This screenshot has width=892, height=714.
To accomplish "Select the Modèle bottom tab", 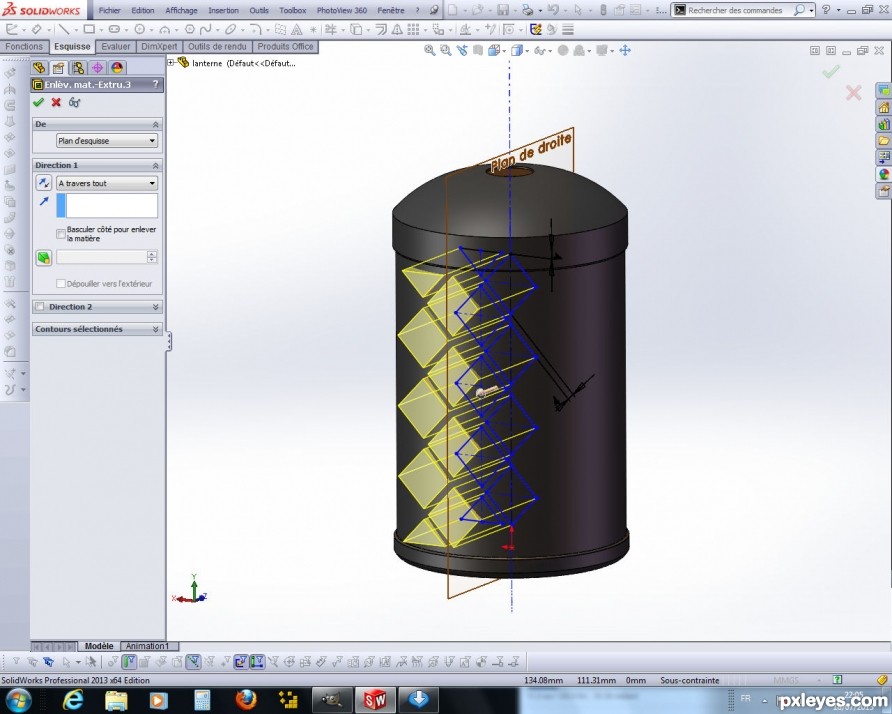I will 99,646.
